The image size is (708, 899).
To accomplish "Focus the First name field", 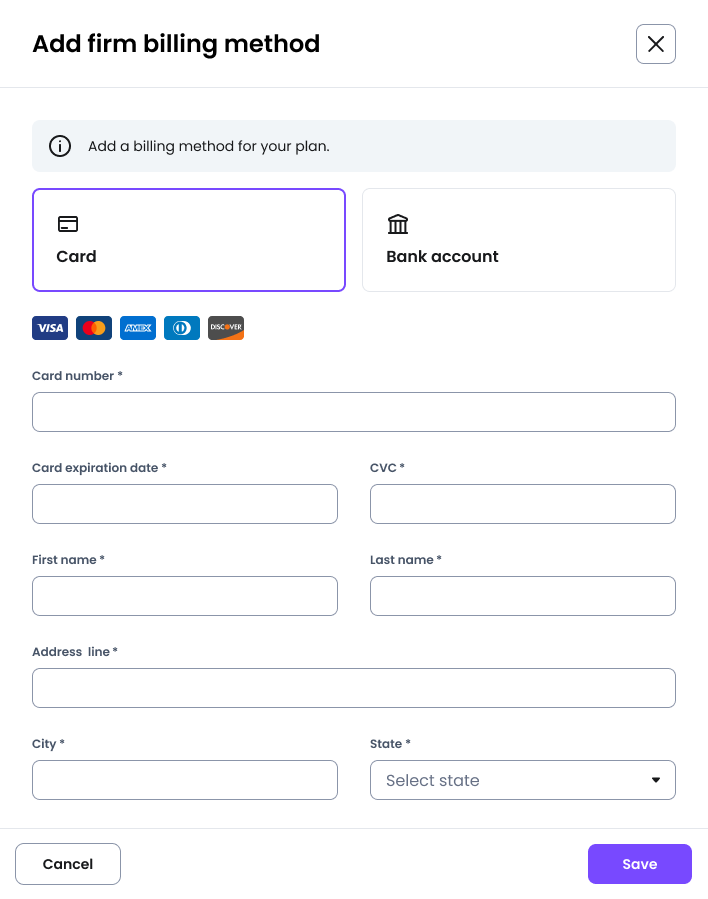I will (185, 596).
